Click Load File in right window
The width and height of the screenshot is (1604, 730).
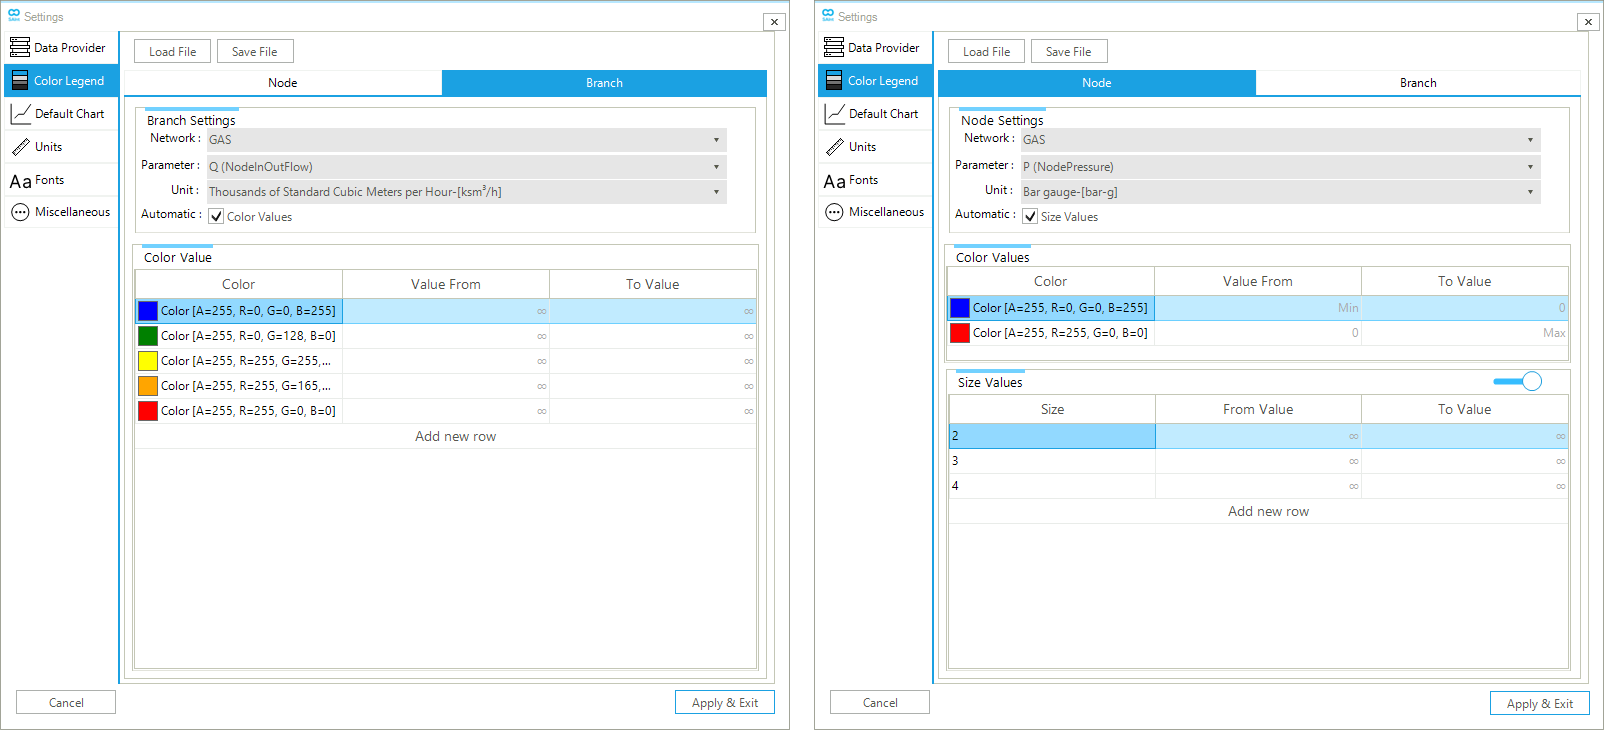tap(987, 51)
